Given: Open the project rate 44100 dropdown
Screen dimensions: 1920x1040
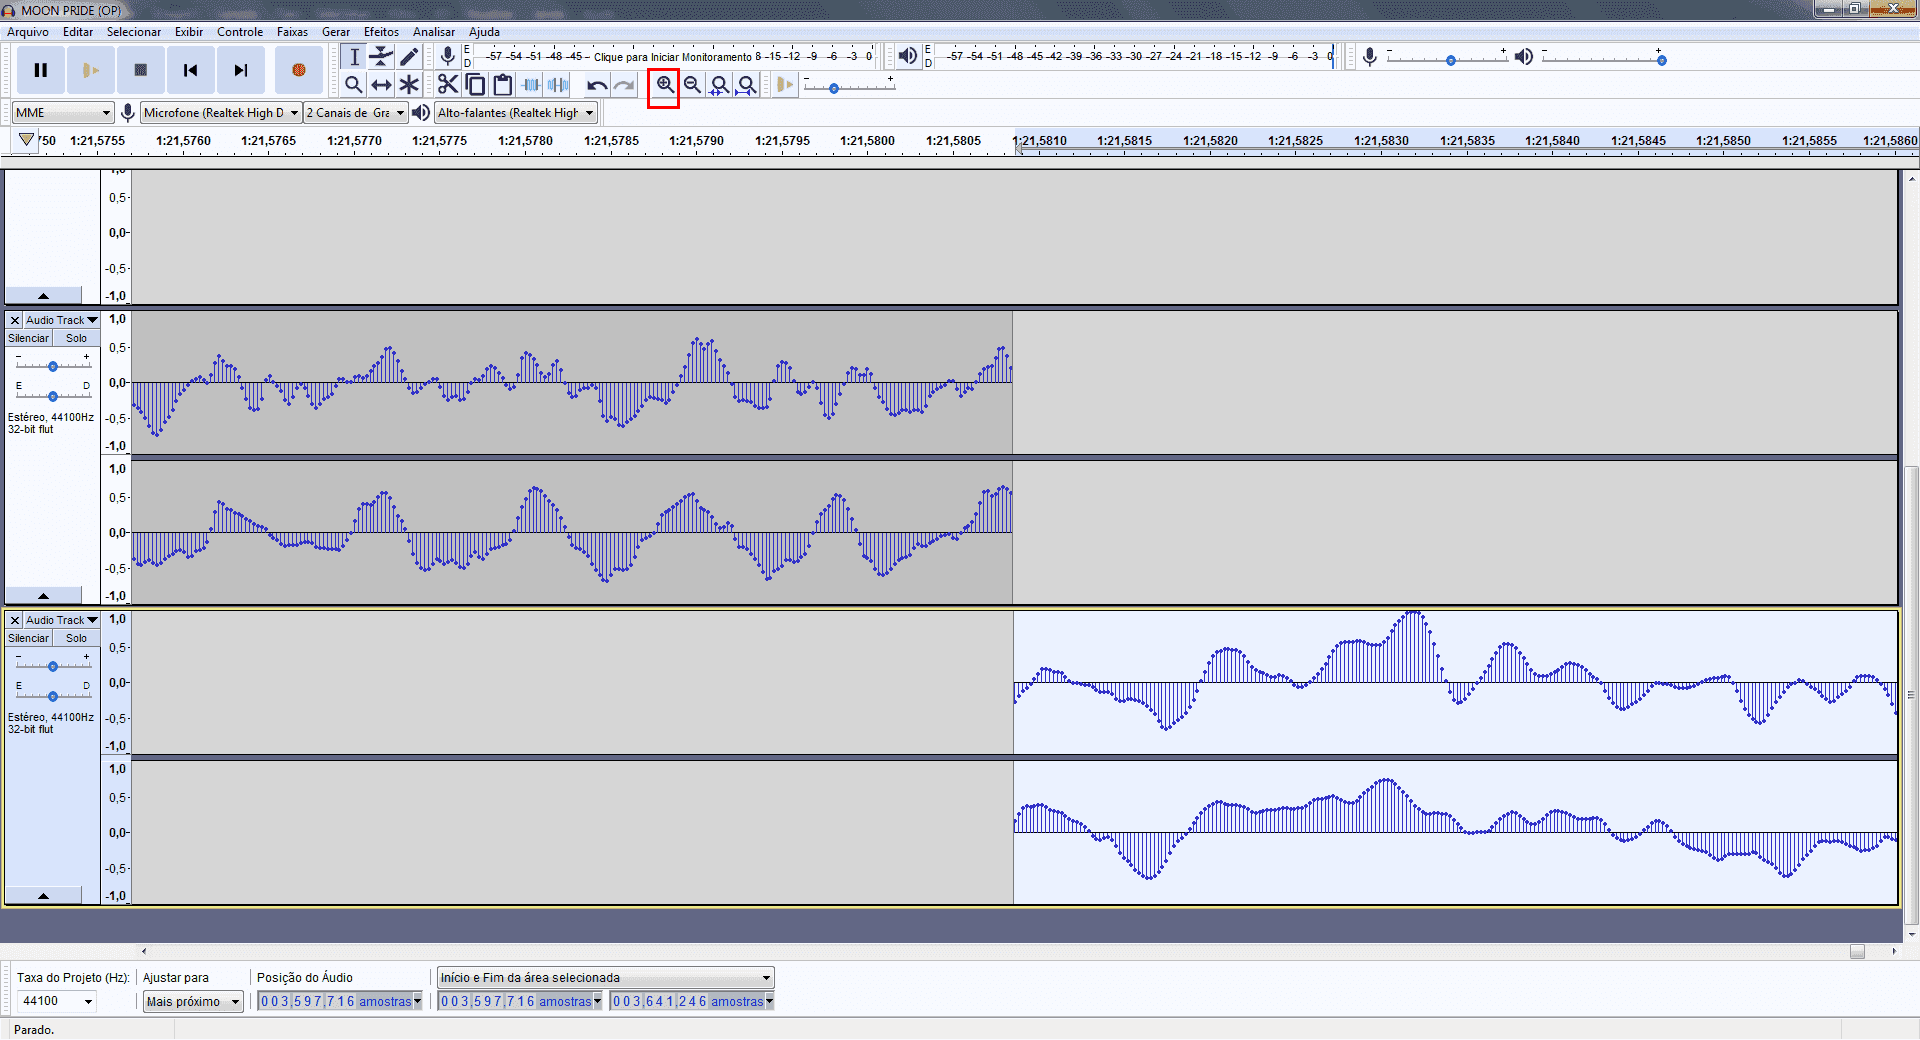Looking at the screenshot, I should (x=57, y=1001).
